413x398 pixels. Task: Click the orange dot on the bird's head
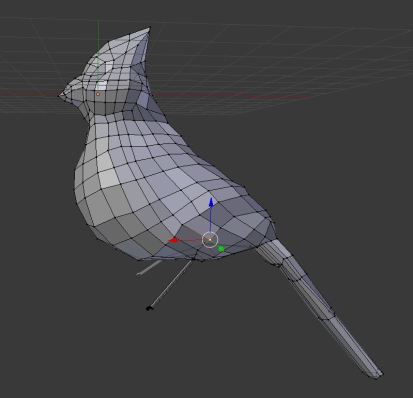coord(98,94)
